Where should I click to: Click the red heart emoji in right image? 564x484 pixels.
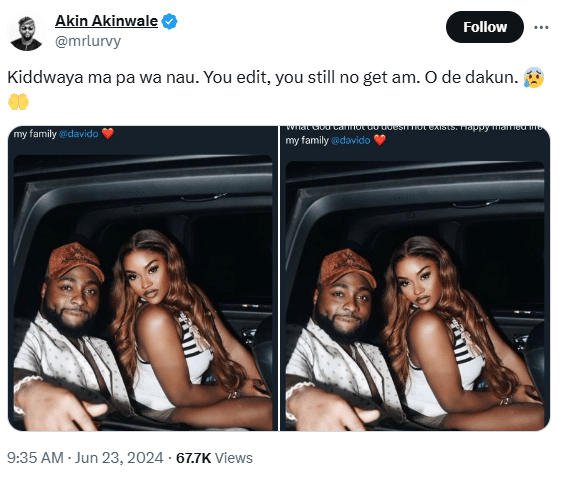[379, 140]
